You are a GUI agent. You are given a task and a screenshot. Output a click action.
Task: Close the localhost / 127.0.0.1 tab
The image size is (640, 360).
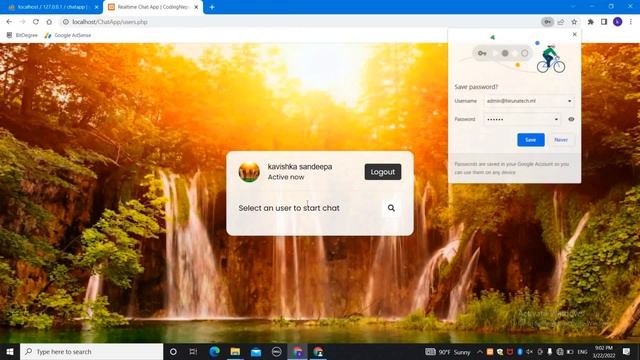pyautogui.click(x=96, y=7)
